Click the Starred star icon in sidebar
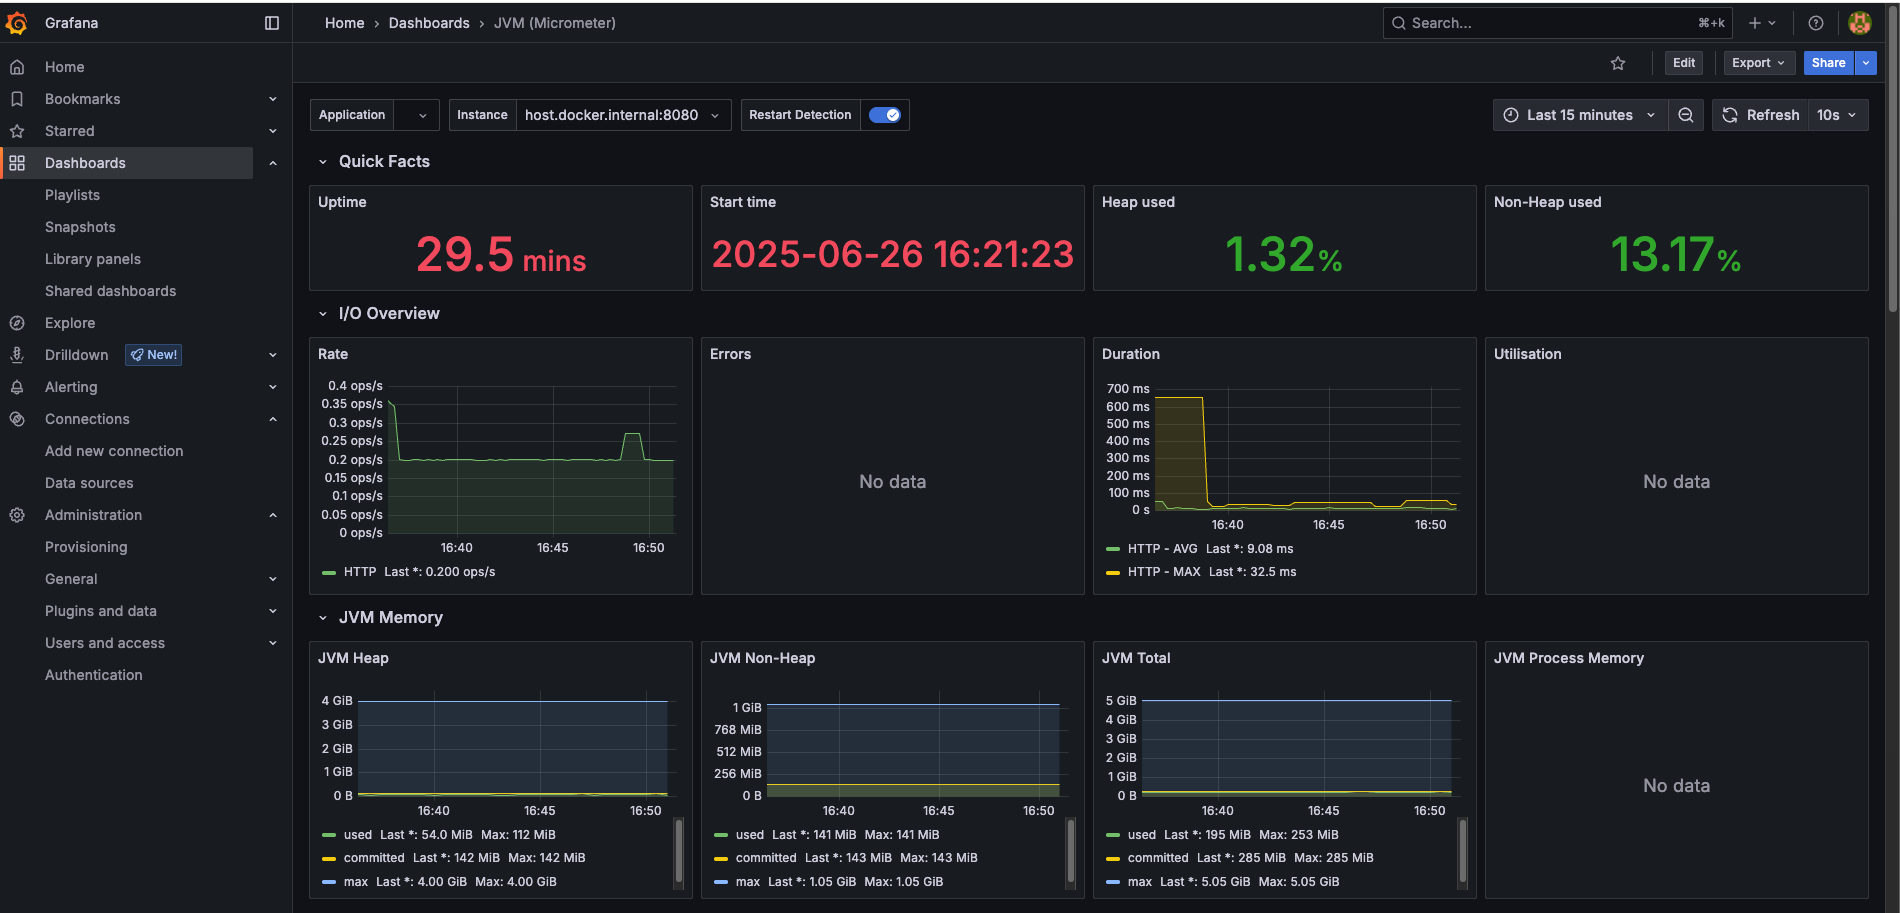The height and width of the screenshot is (913, 1900). tap(17, 131)
